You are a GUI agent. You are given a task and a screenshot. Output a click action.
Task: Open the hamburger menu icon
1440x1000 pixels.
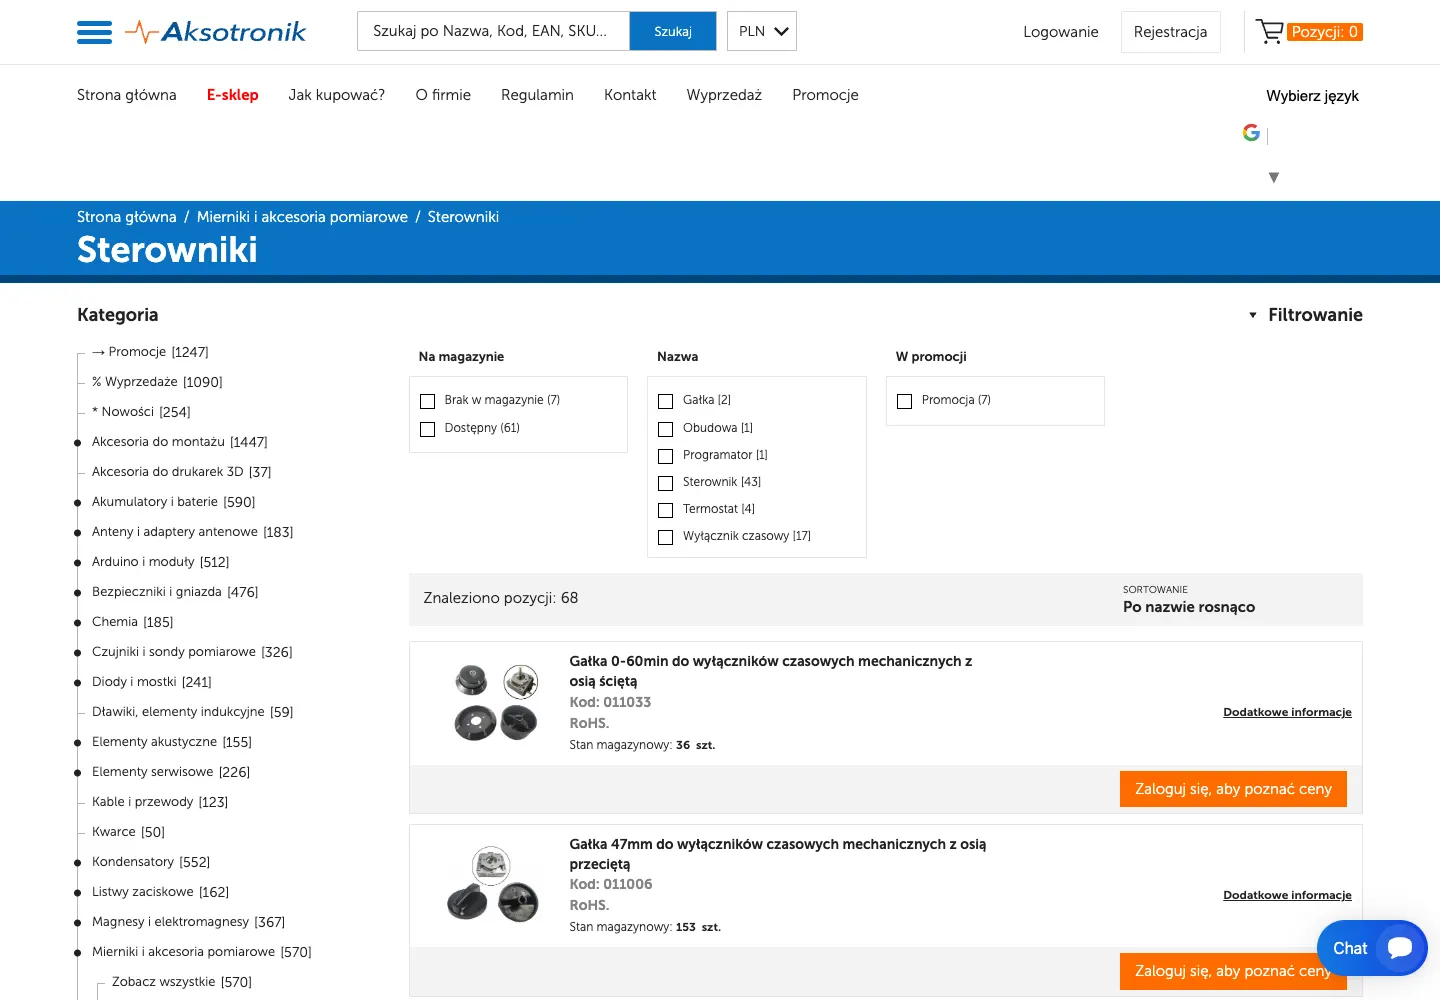[x=94, y=32]
